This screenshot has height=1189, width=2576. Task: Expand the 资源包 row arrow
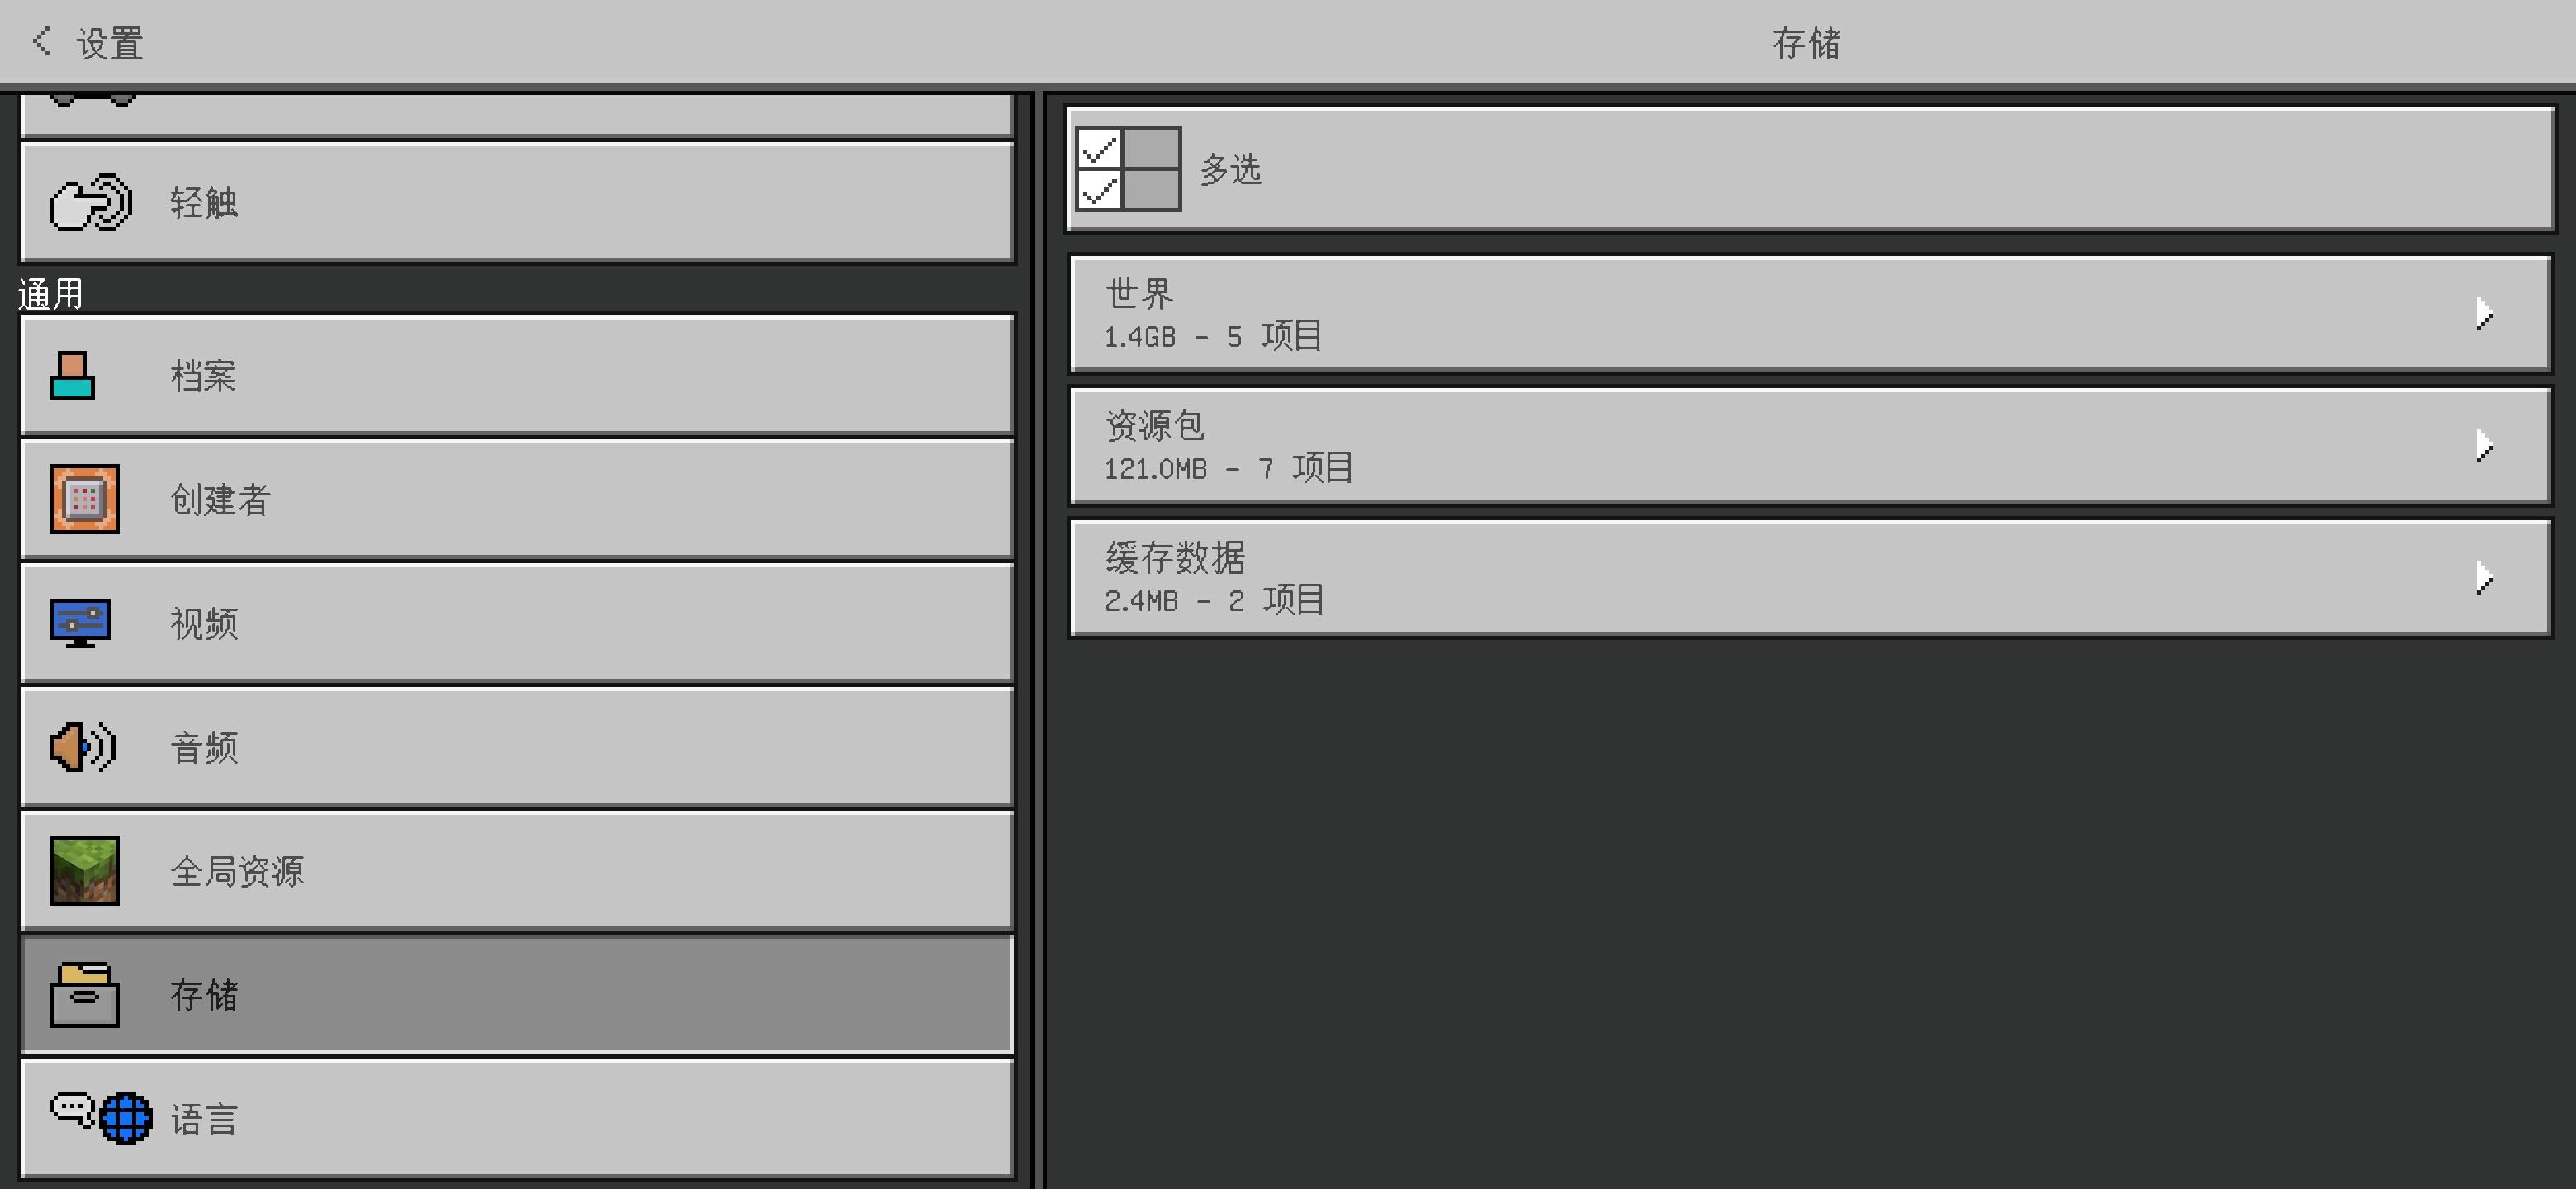coord(2484,446)
